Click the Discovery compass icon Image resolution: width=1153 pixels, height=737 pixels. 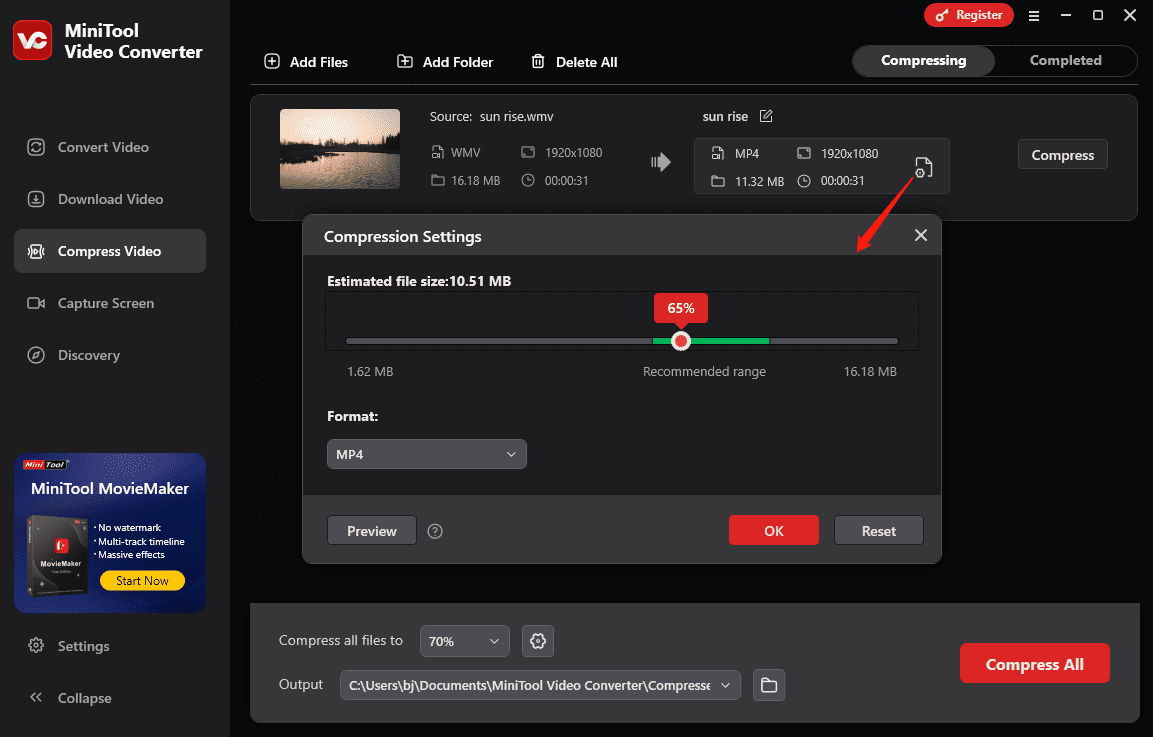point(36,355)
